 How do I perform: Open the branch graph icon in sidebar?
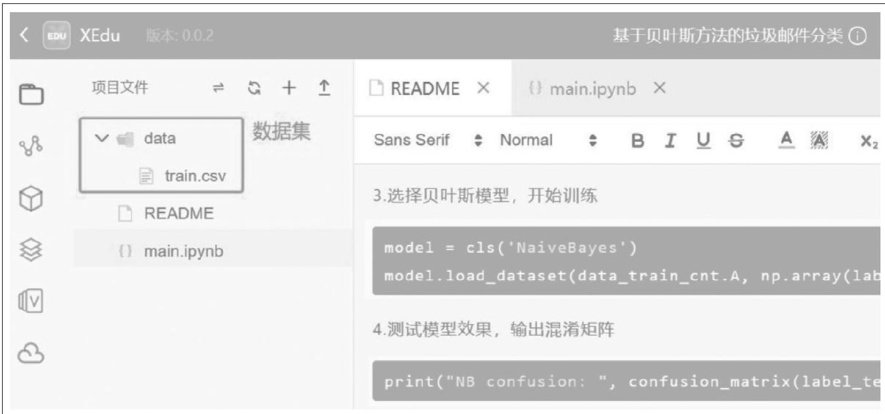point(32,146)
